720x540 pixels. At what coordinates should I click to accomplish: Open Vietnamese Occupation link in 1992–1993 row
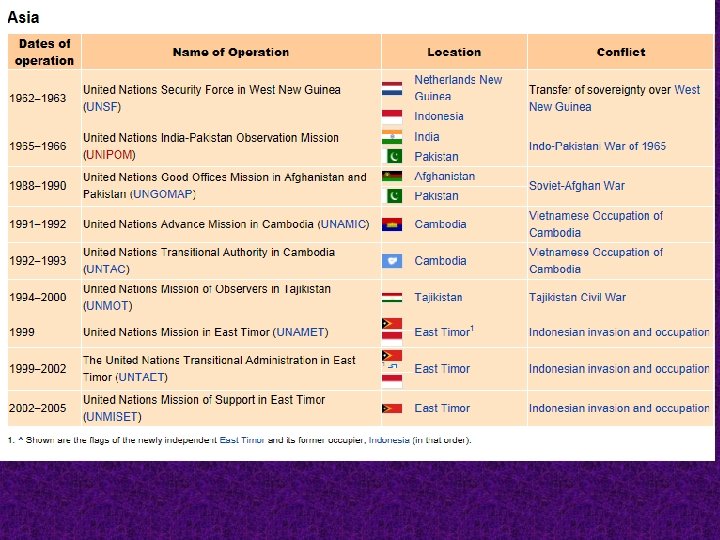596,261
